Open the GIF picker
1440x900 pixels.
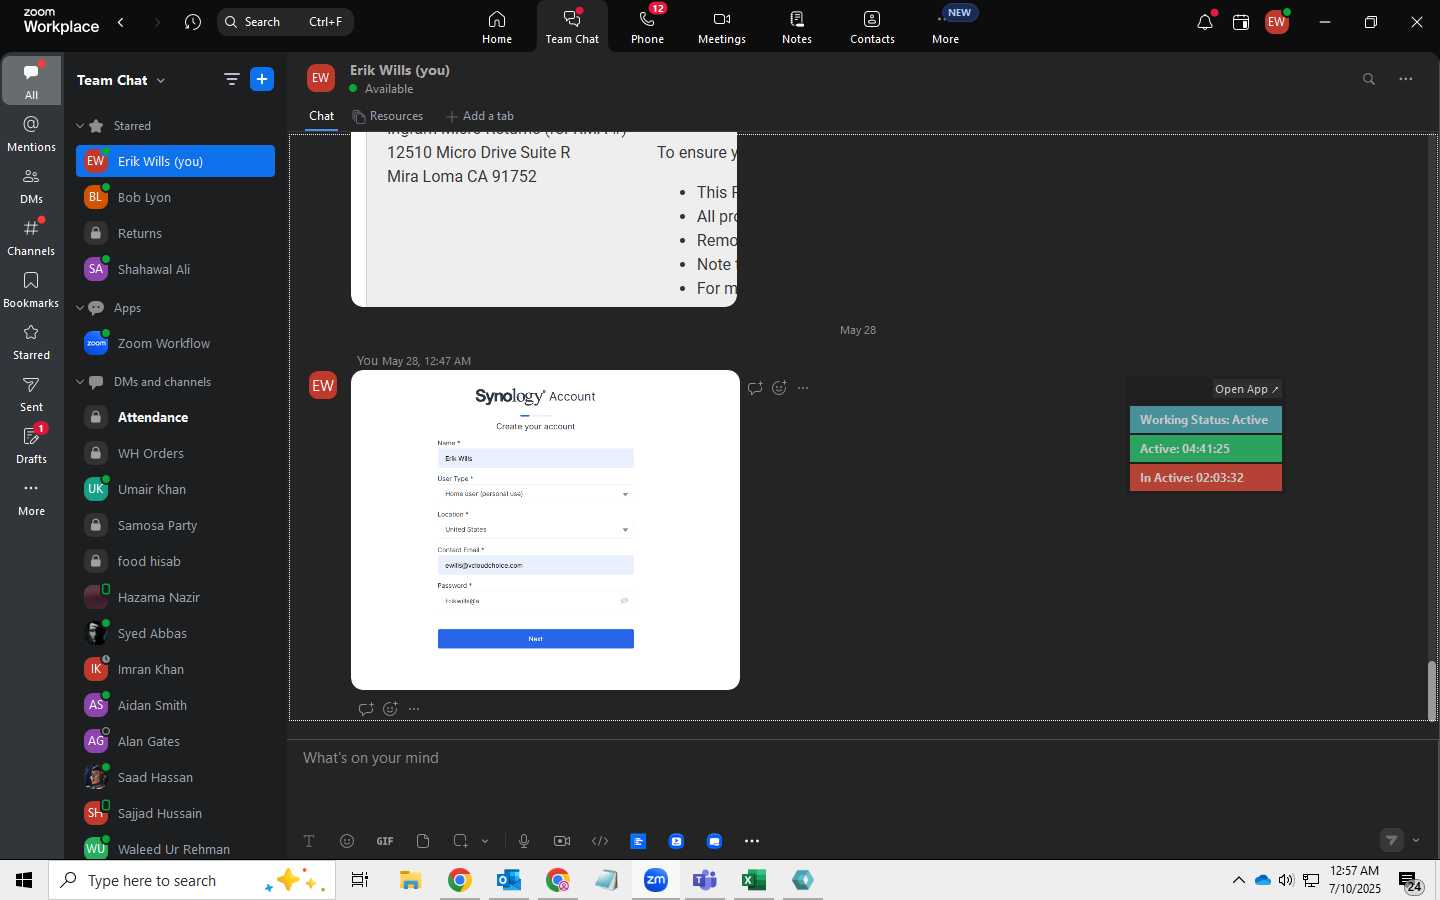[x=385, y=841]
